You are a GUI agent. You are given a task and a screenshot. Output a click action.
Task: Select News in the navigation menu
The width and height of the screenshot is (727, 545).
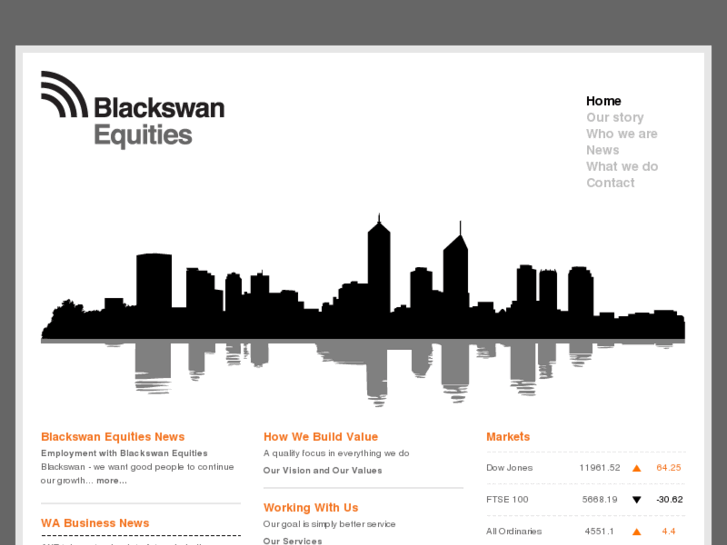pyautogui.click(x=602, y=150)
